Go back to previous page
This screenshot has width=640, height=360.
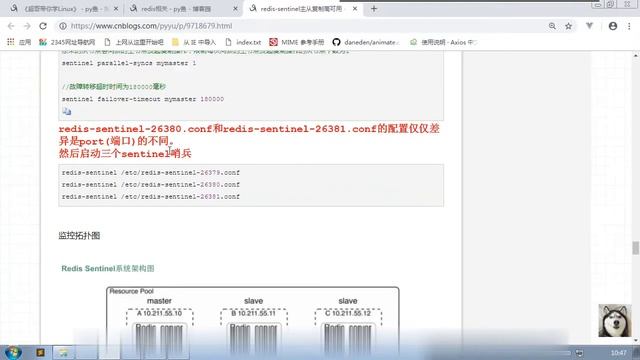tap(11, 26)
